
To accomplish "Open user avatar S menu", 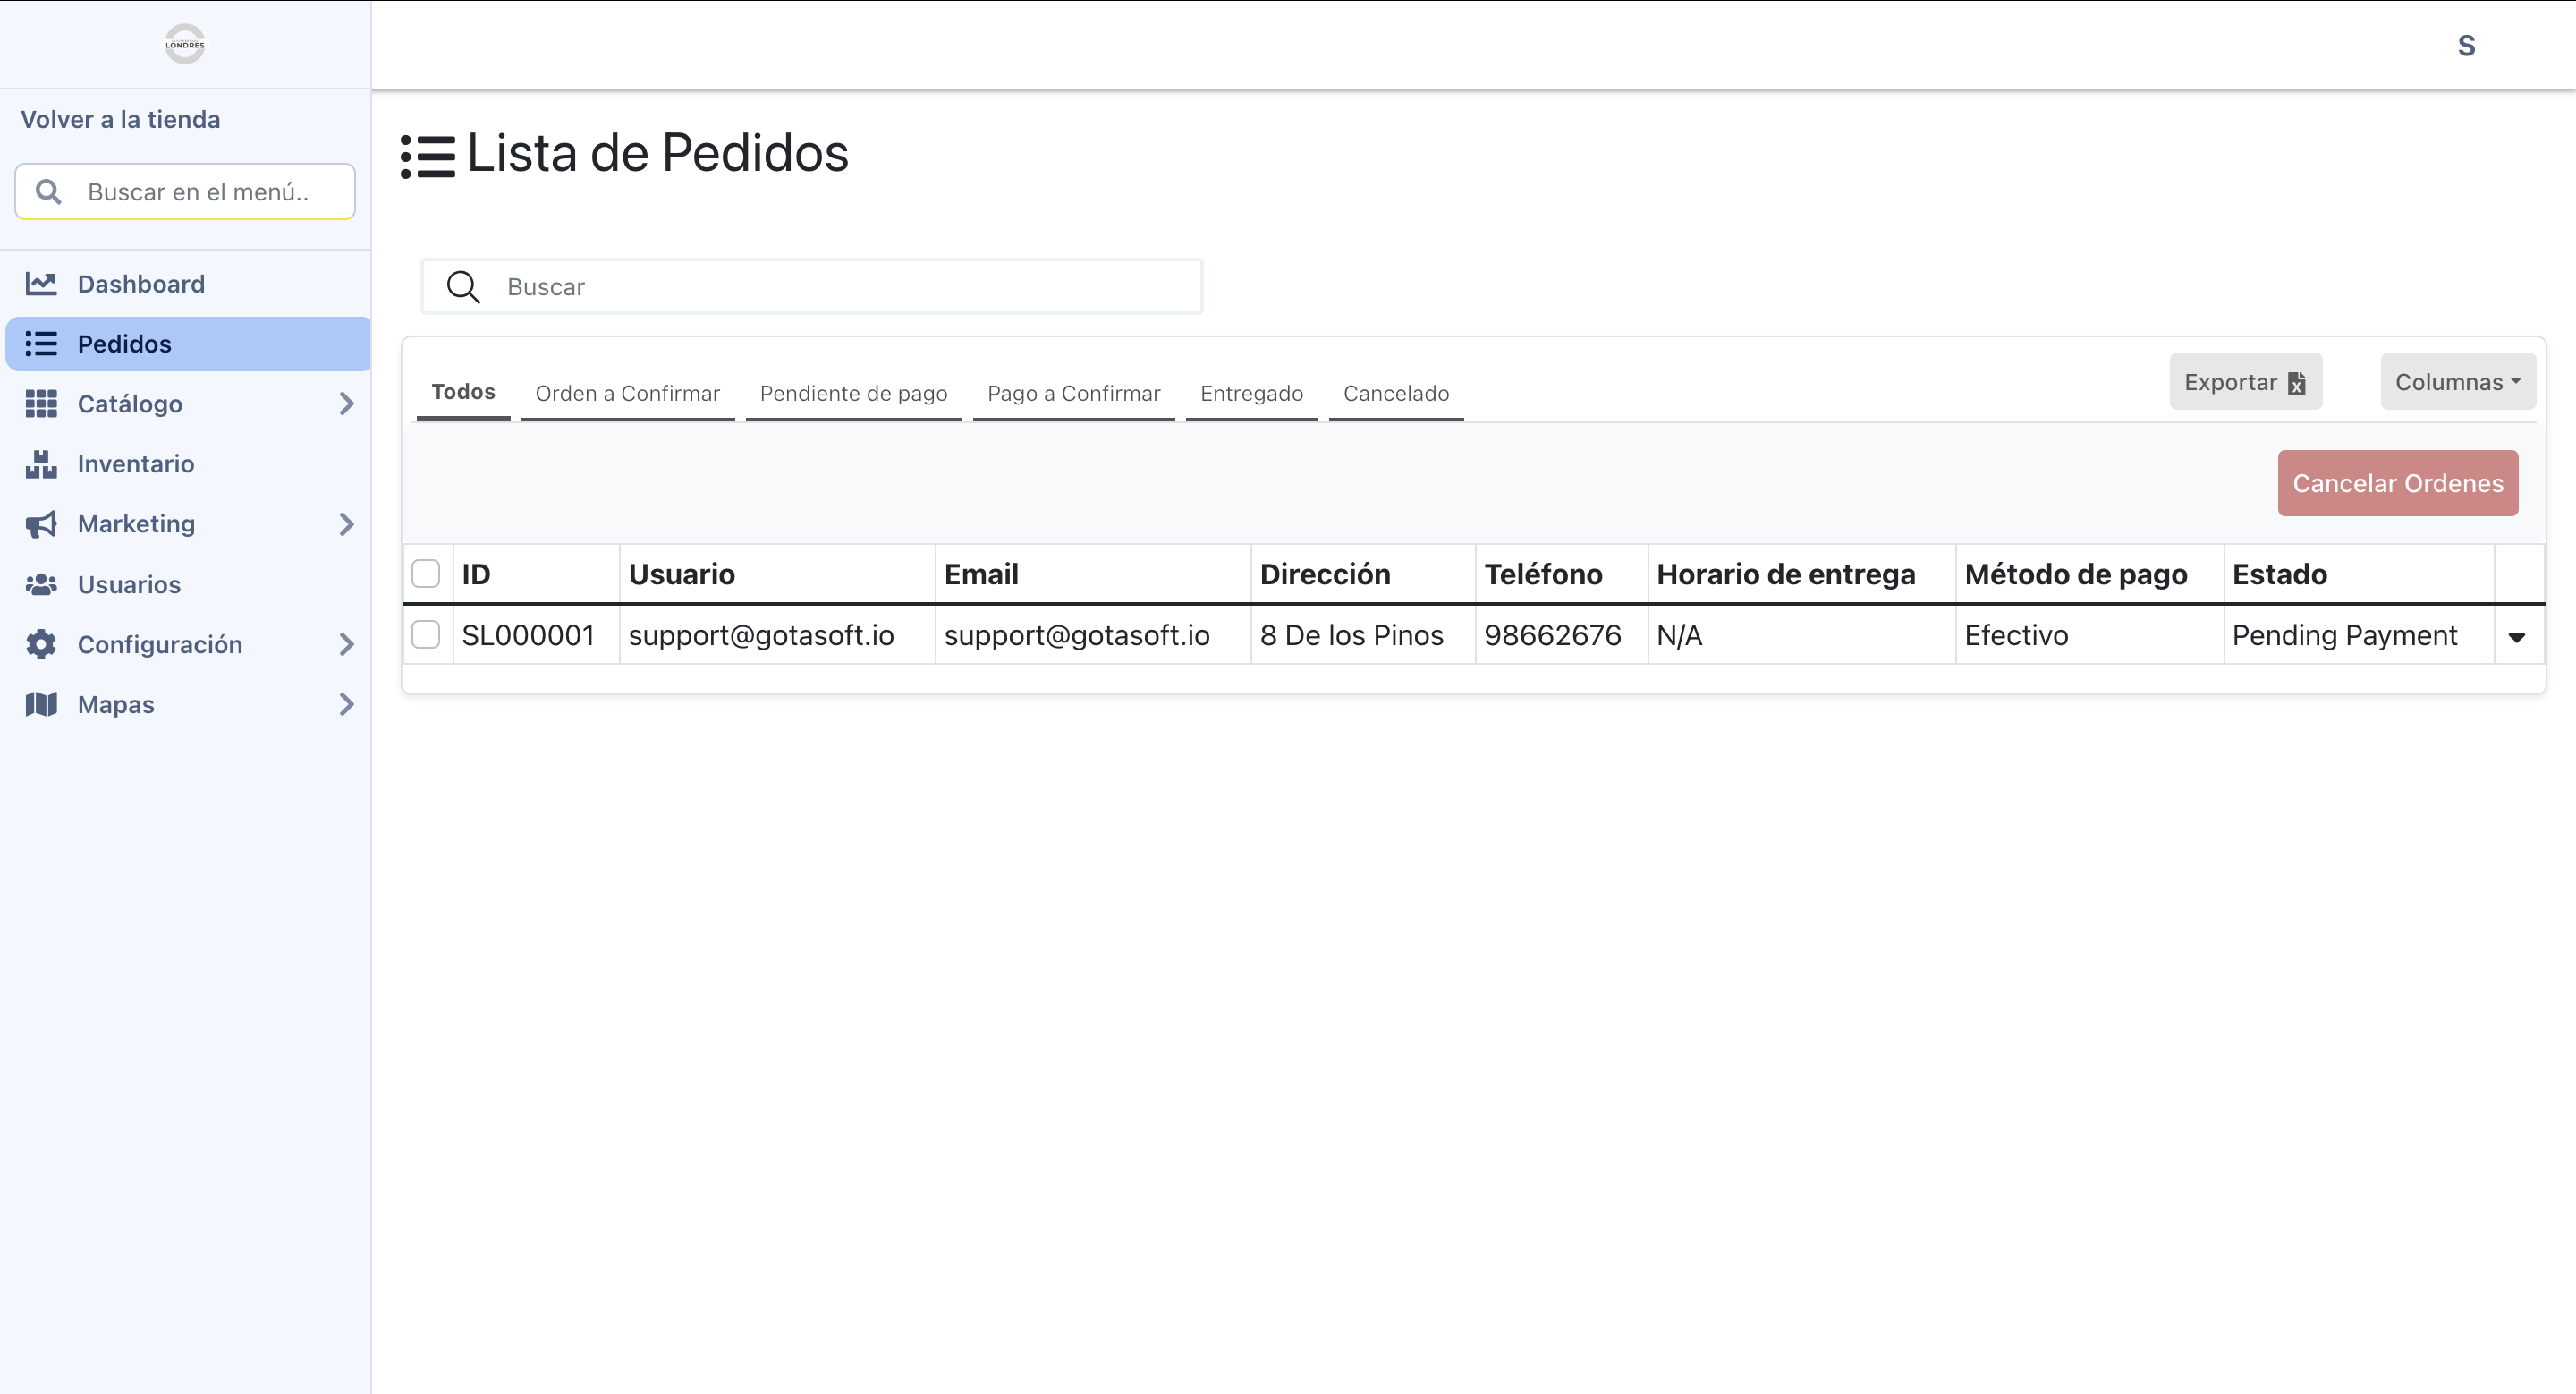I will click(x=2466, y=46).
